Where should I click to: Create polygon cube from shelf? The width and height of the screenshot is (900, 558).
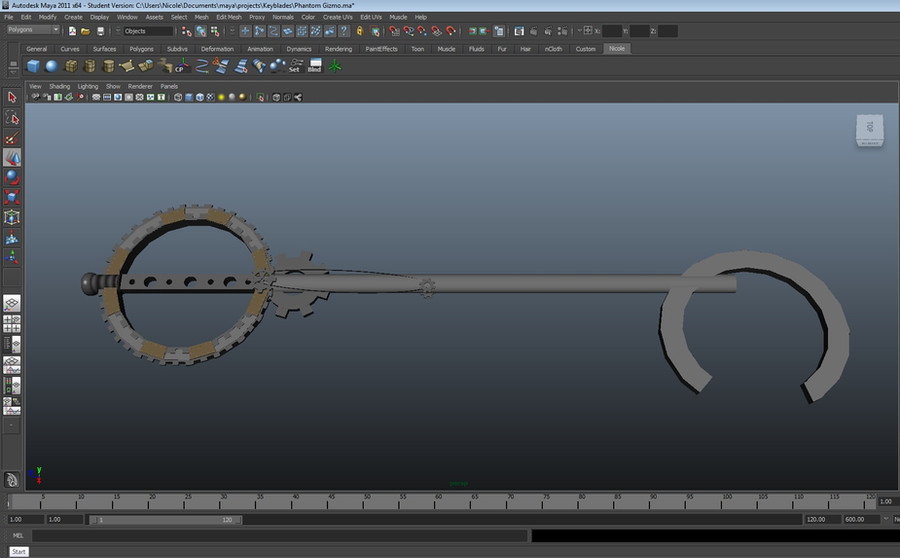click(33, 66)
